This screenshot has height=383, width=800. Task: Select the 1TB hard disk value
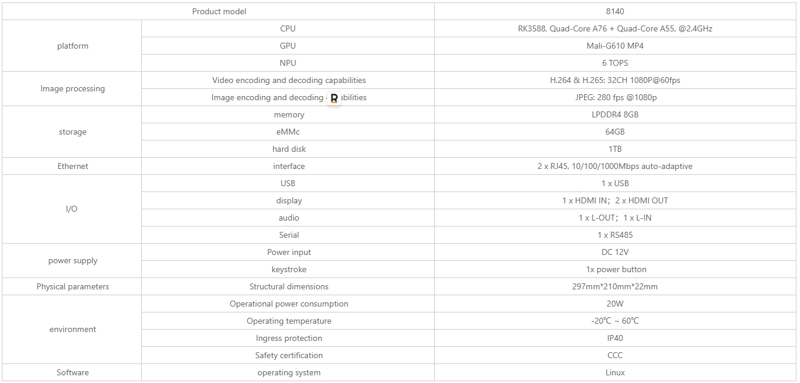pyautogui.click(x=615, y=149)
